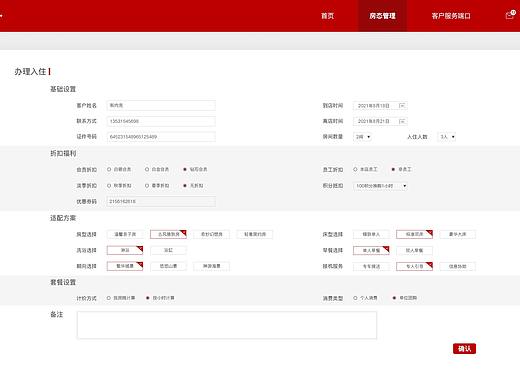Screen dimensions: 520x390
Task: Choose 双人早餐 under 早餐选择
Action: tap(414, 250)
